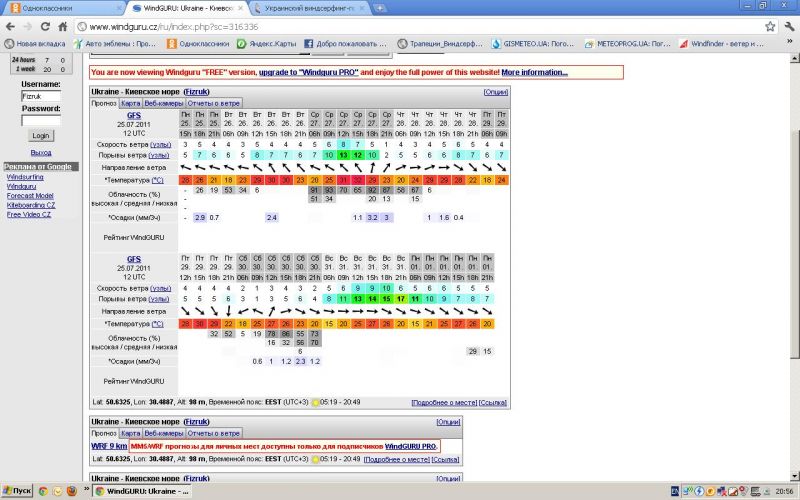Open the Windows Пуск start menu
Viewport: 800px width, 500px height.
(17, 491)
